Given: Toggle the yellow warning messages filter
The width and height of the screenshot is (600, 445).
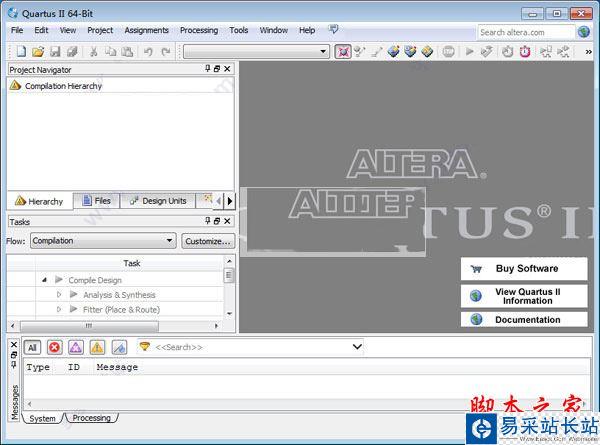Looking at the screenshot, I should 97,347.
